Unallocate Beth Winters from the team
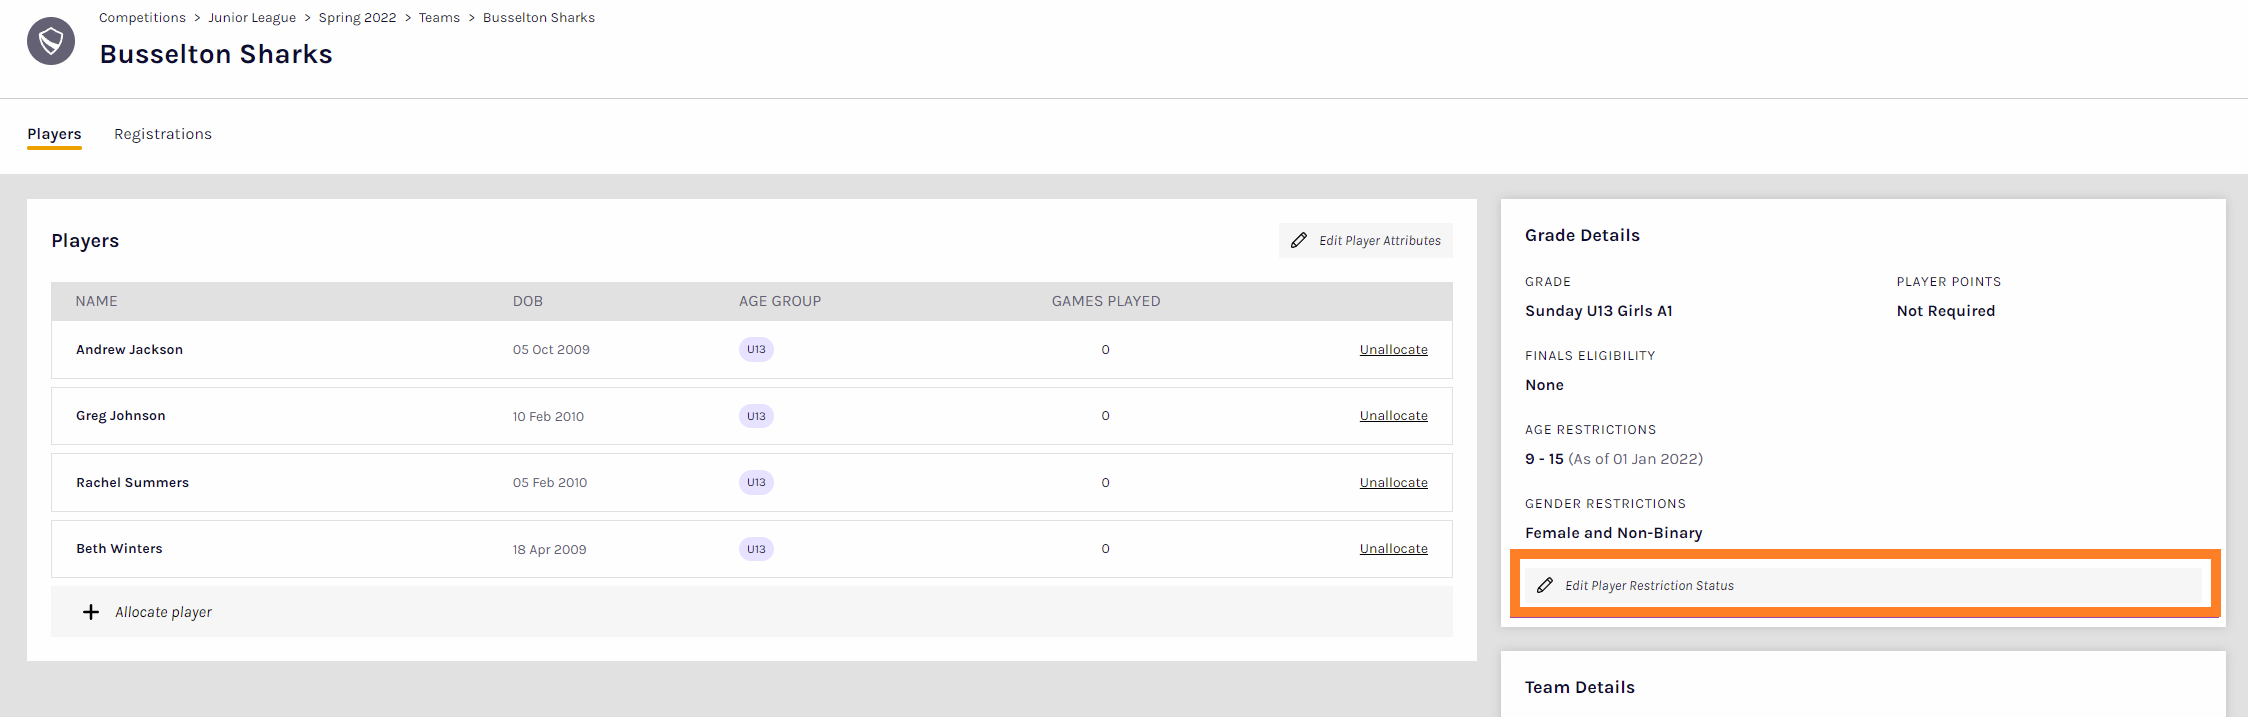This screenshot has height=717, width=2248. [x=1393, y=549]
